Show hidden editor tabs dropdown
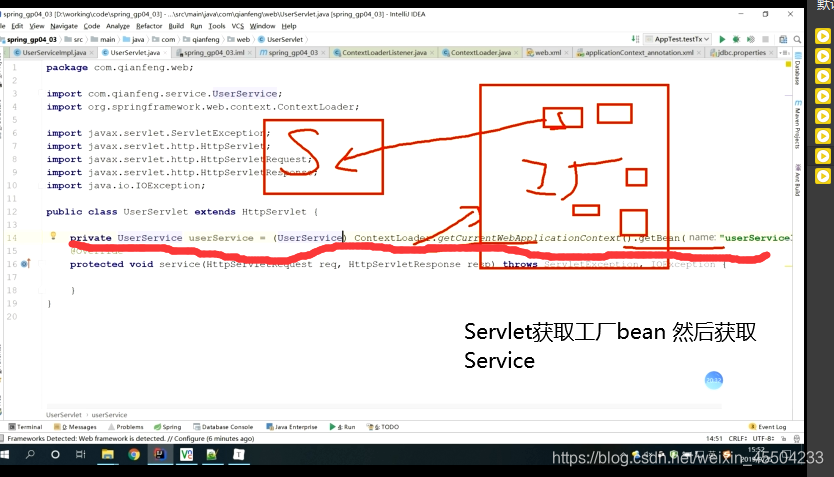 pos(785,53)
